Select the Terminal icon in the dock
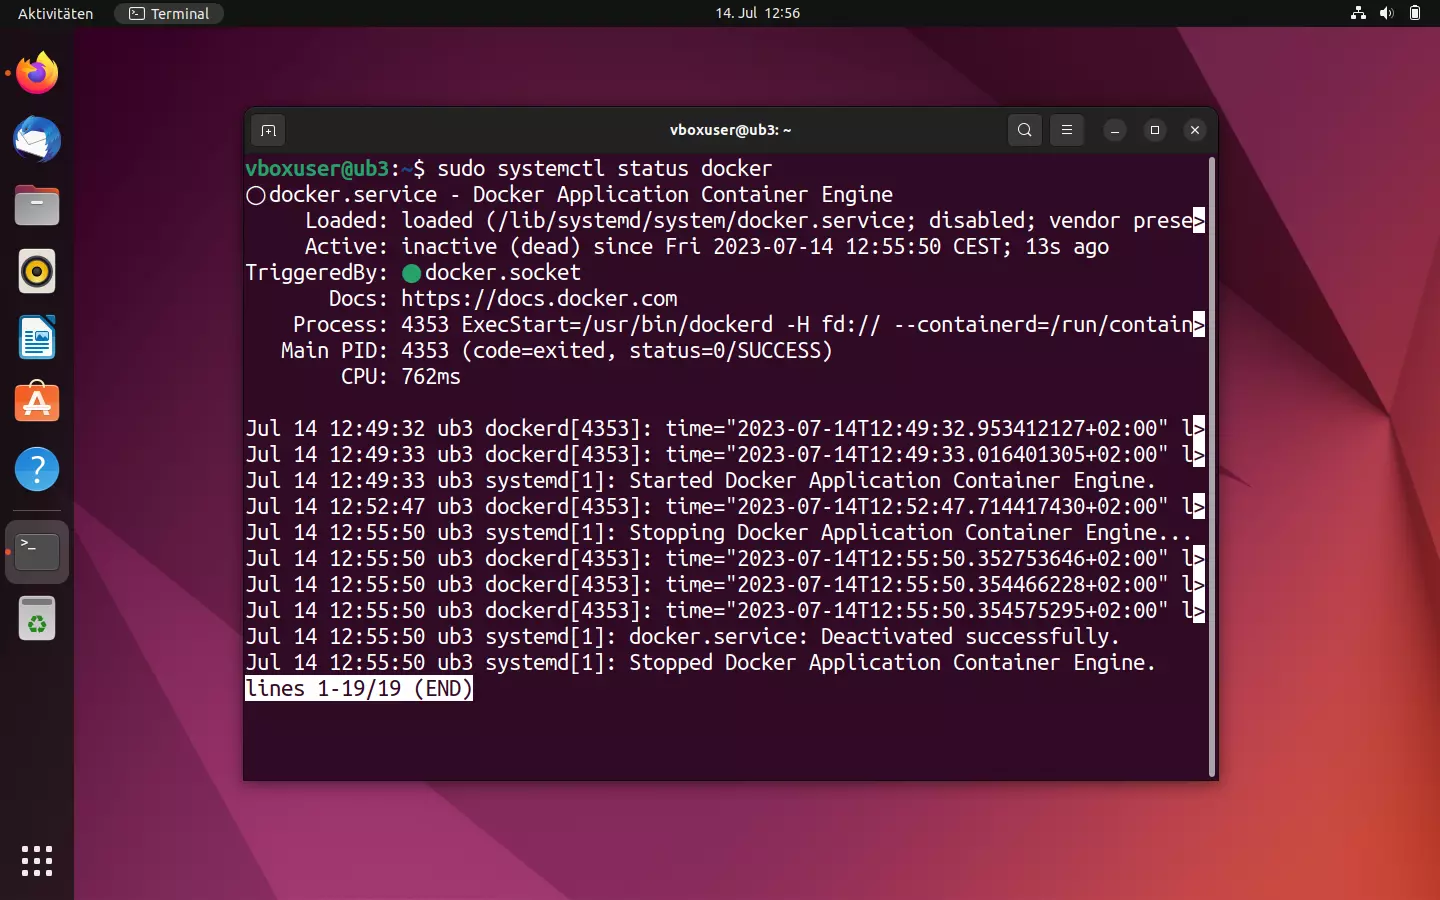The height and width of the screenshot is (900, 1440). coord(36,552)
